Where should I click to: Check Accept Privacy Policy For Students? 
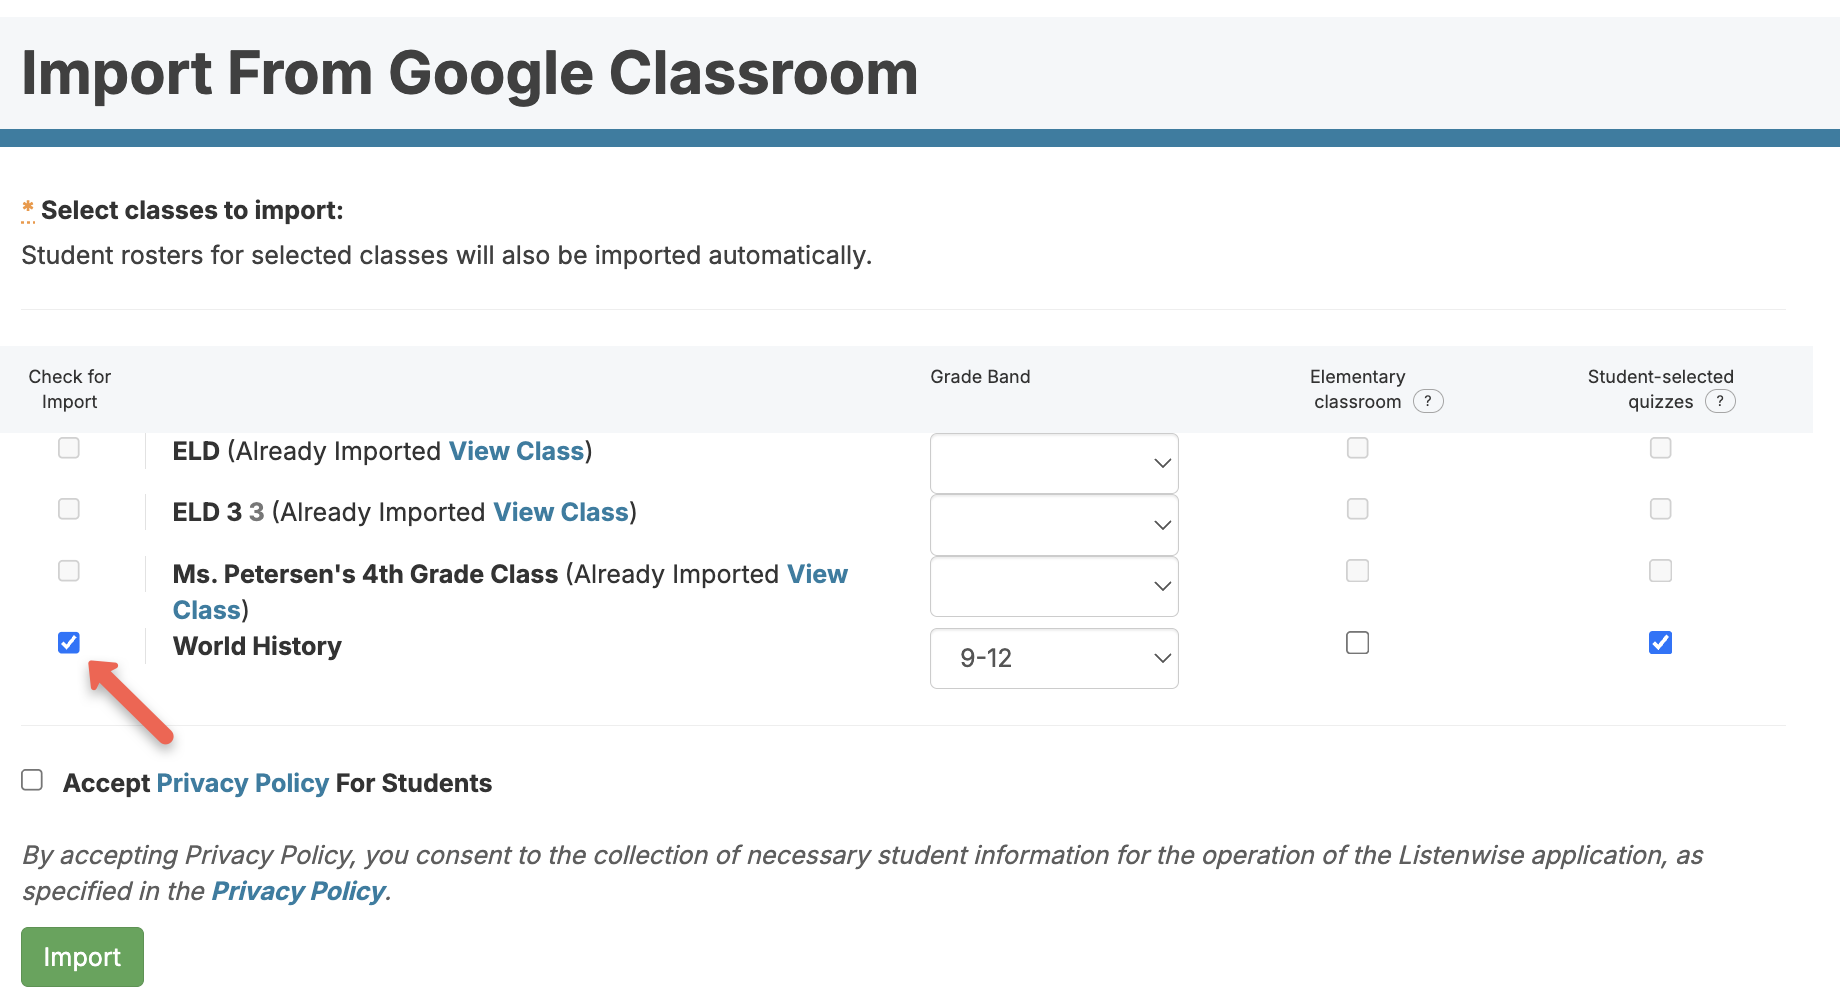[32, 780]
